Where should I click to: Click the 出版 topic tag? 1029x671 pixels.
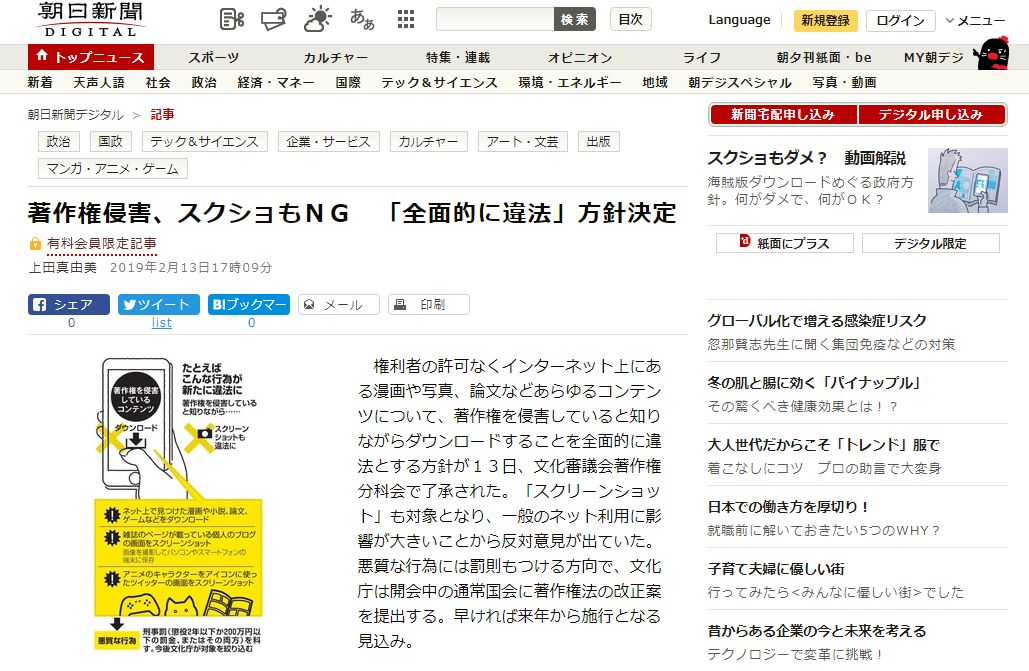598,141
